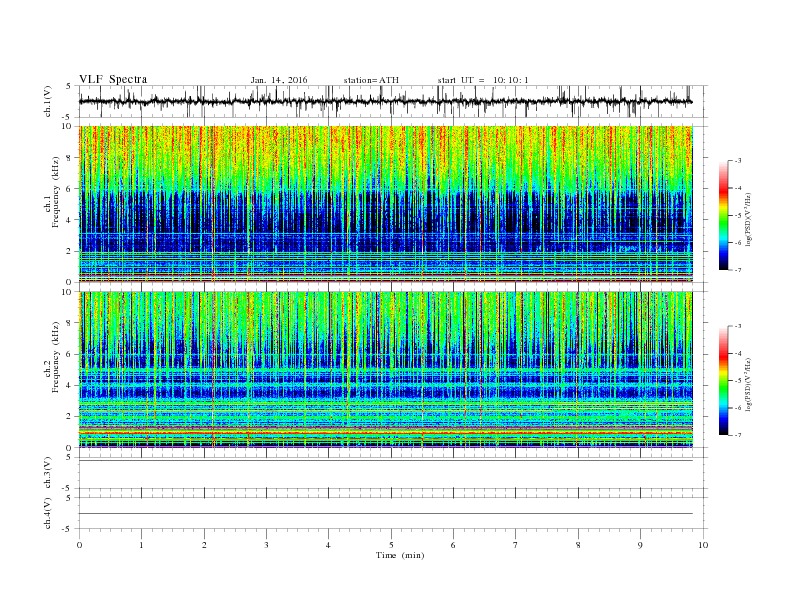This screenshot has height=612, width=792.
Task: Click the time axis tick label "9"
Action: pyautogui.click(x=640, y=545)
